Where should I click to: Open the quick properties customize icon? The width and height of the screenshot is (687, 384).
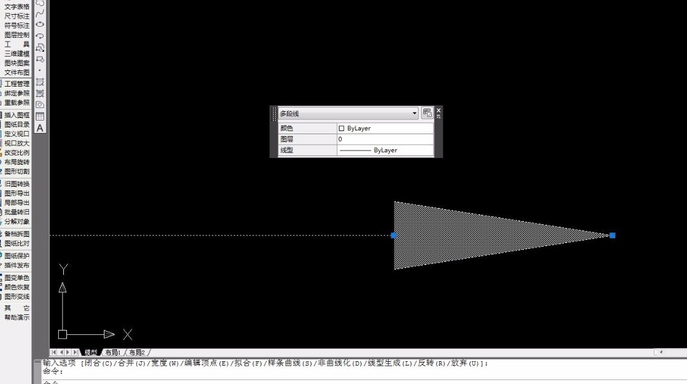(x=427, y=113)
